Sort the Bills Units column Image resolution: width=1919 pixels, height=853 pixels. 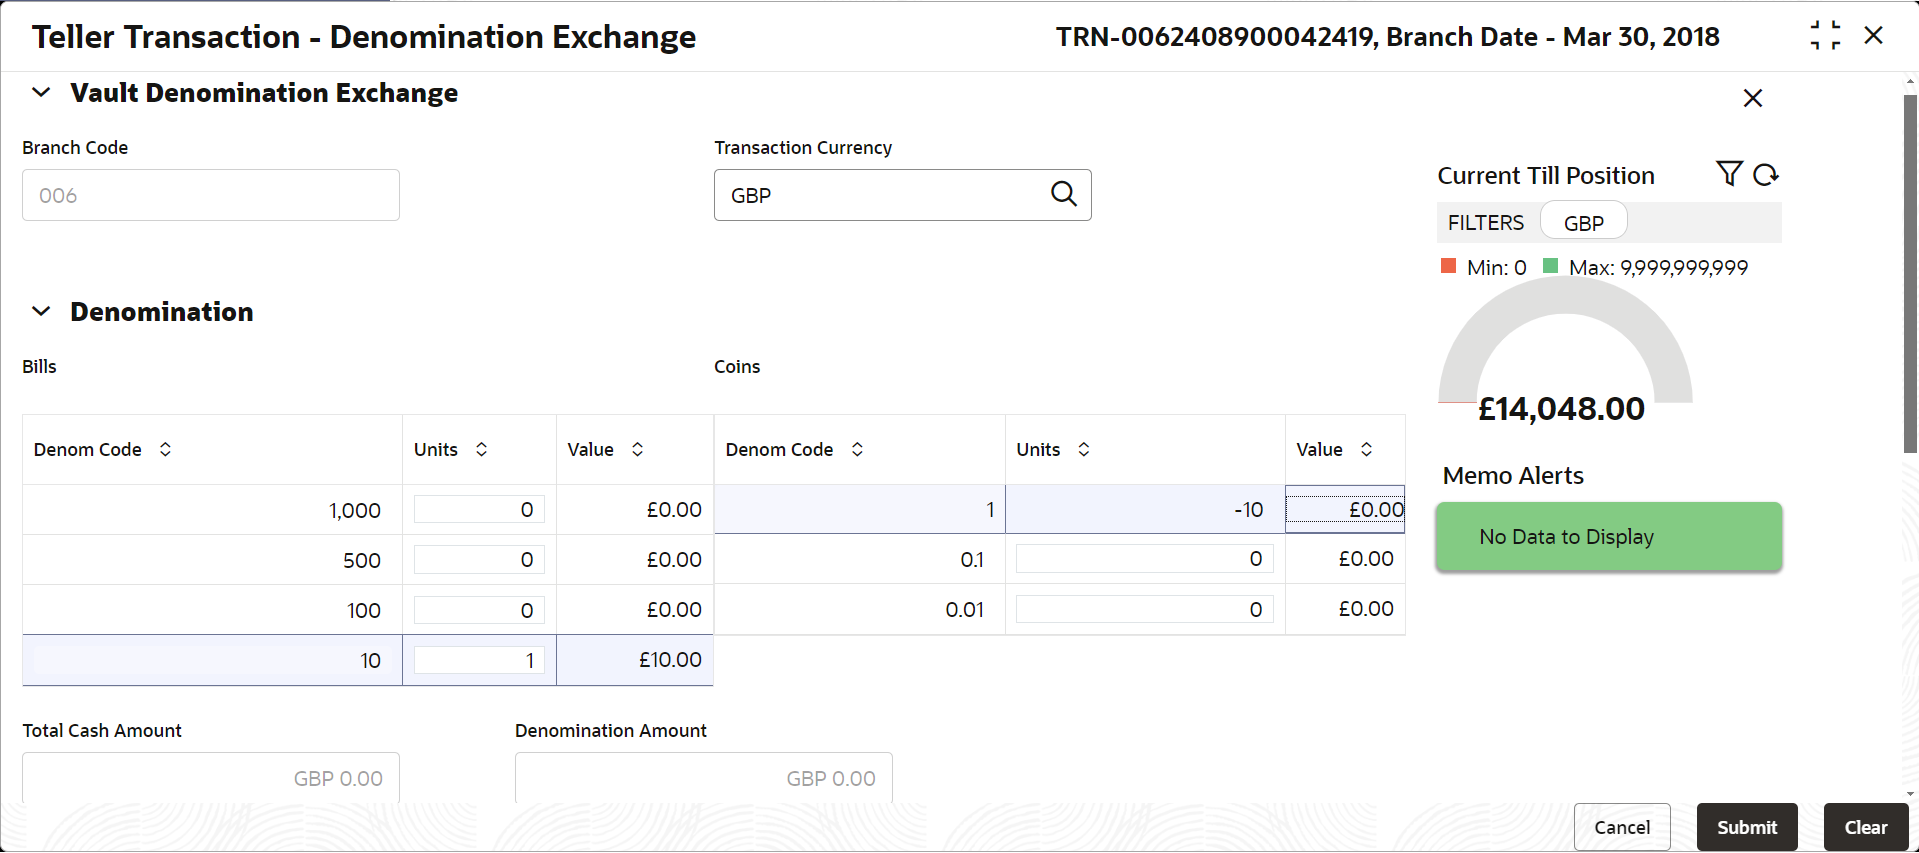(482, 449)
